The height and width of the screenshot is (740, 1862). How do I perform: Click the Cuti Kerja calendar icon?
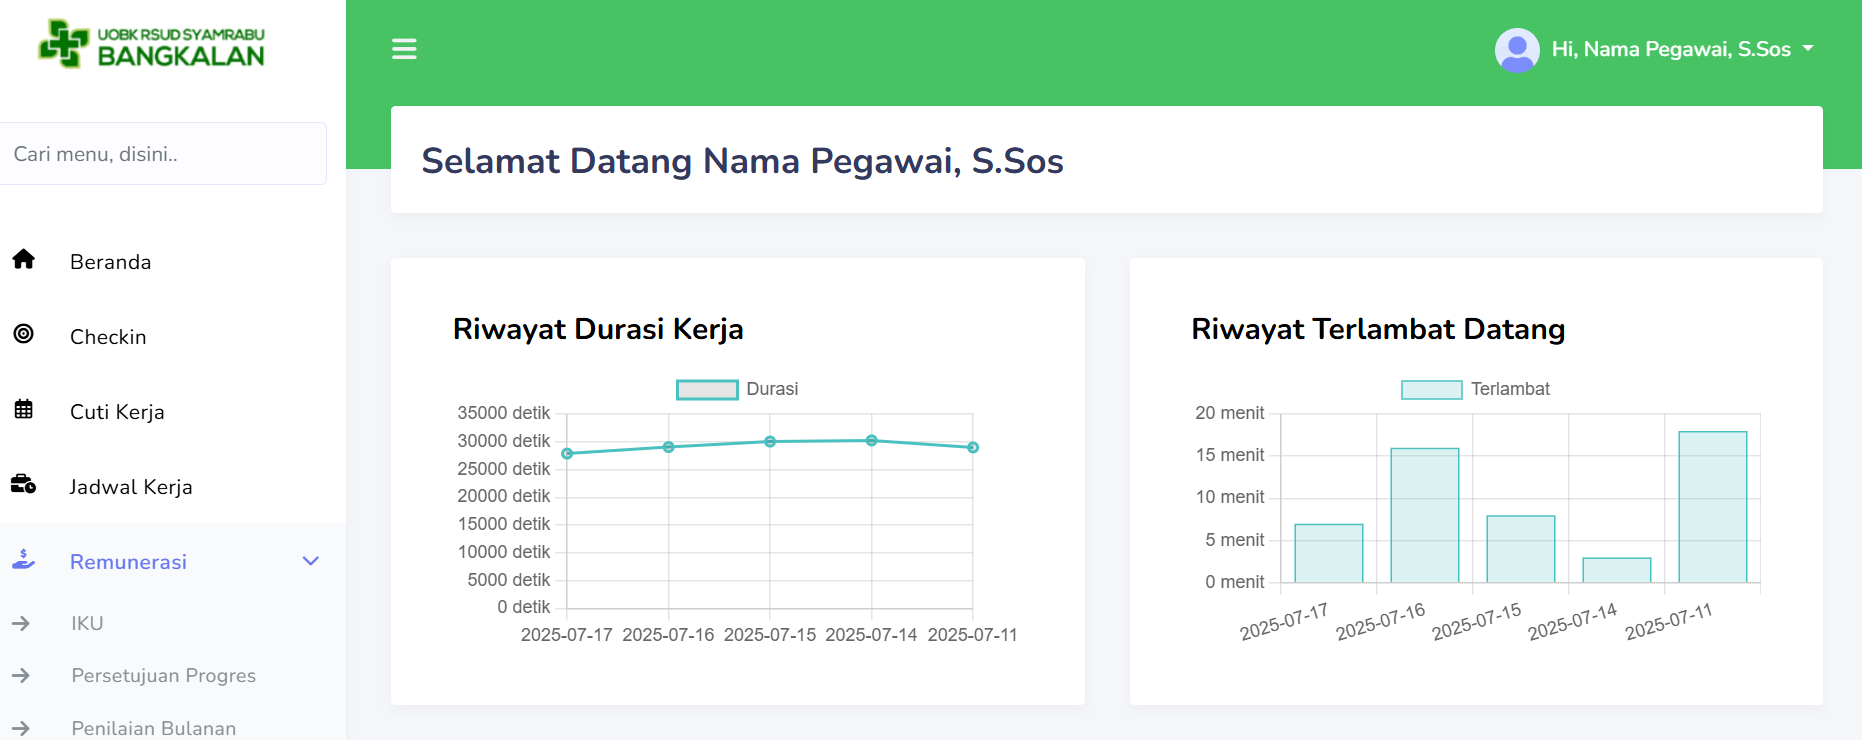pyautogui.click(x=24, y=410)
